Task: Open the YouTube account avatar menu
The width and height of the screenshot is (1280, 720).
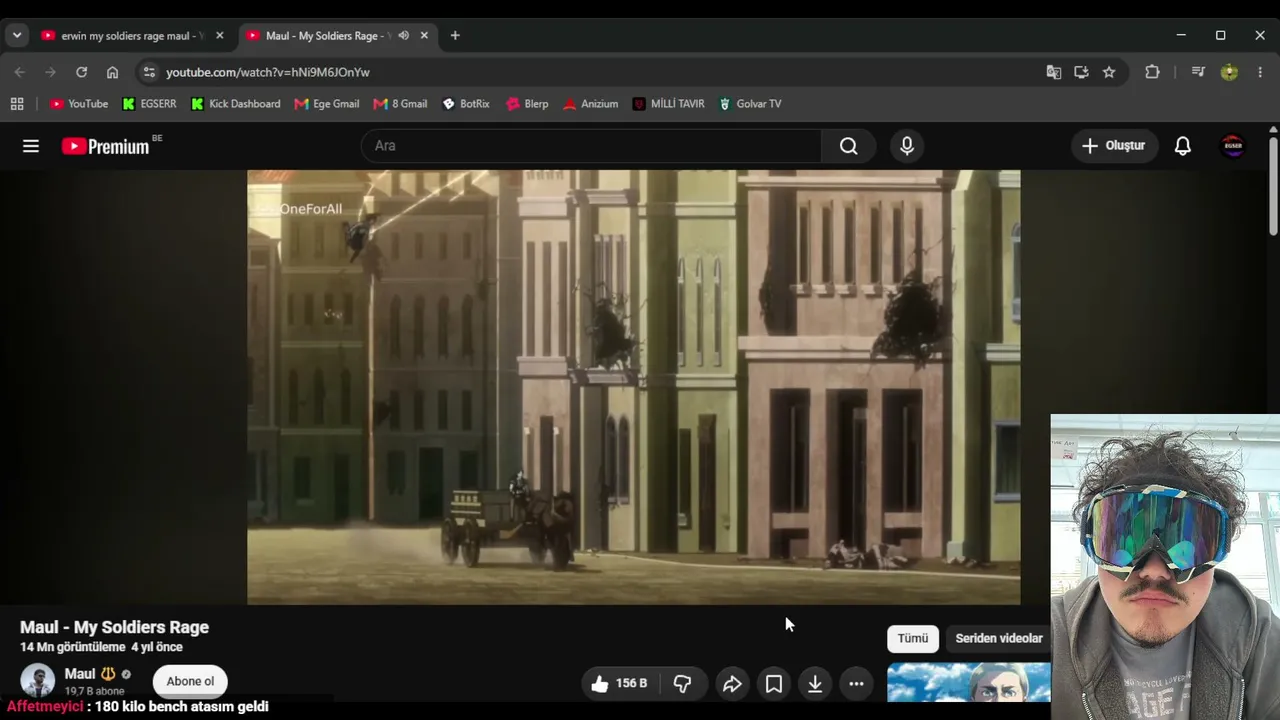Action: tap(1233, 146)
